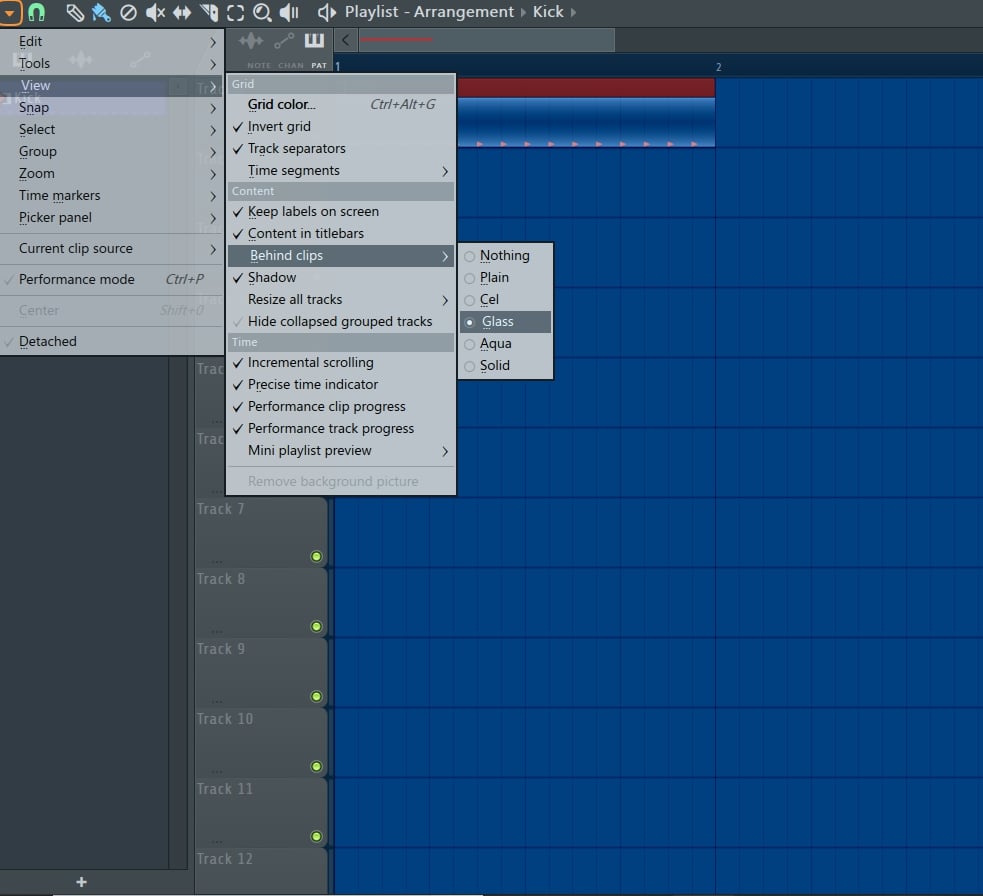Select the Delete tool in the toolbar

[x=128, y=13]
